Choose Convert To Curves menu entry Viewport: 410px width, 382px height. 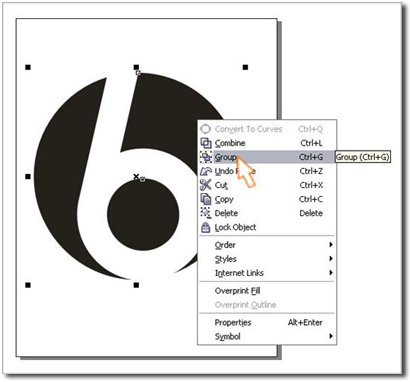pos(267,129)
